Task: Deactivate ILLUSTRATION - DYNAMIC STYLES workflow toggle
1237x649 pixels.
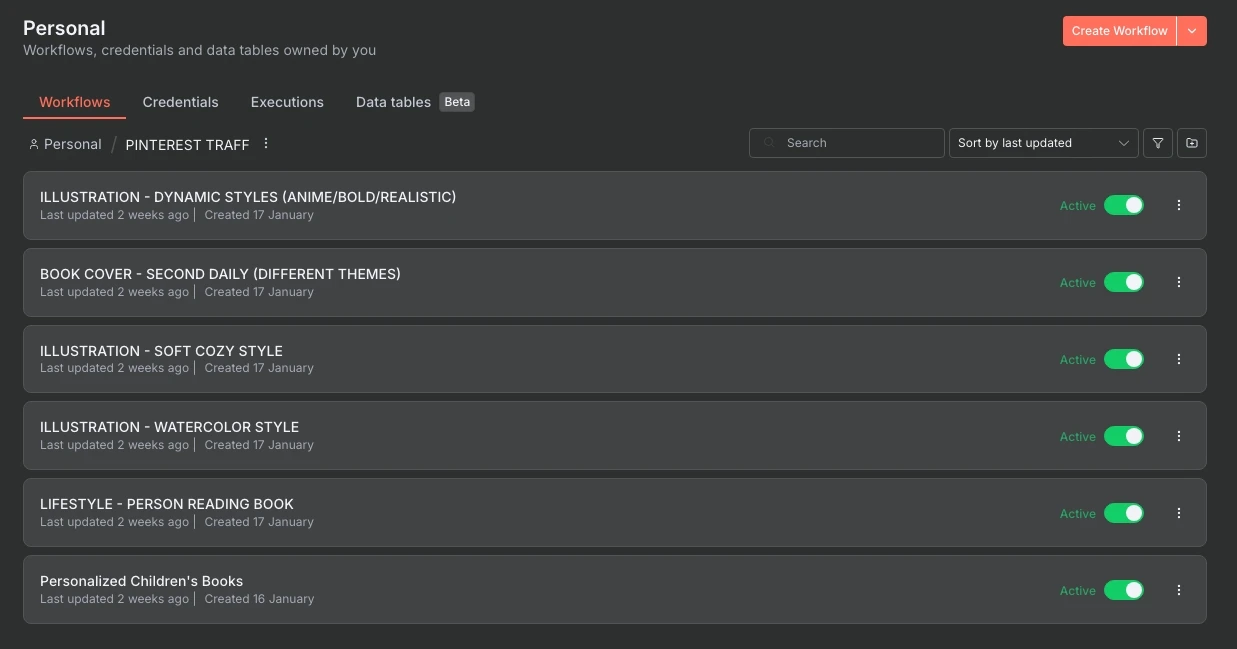Action: 1124,205
